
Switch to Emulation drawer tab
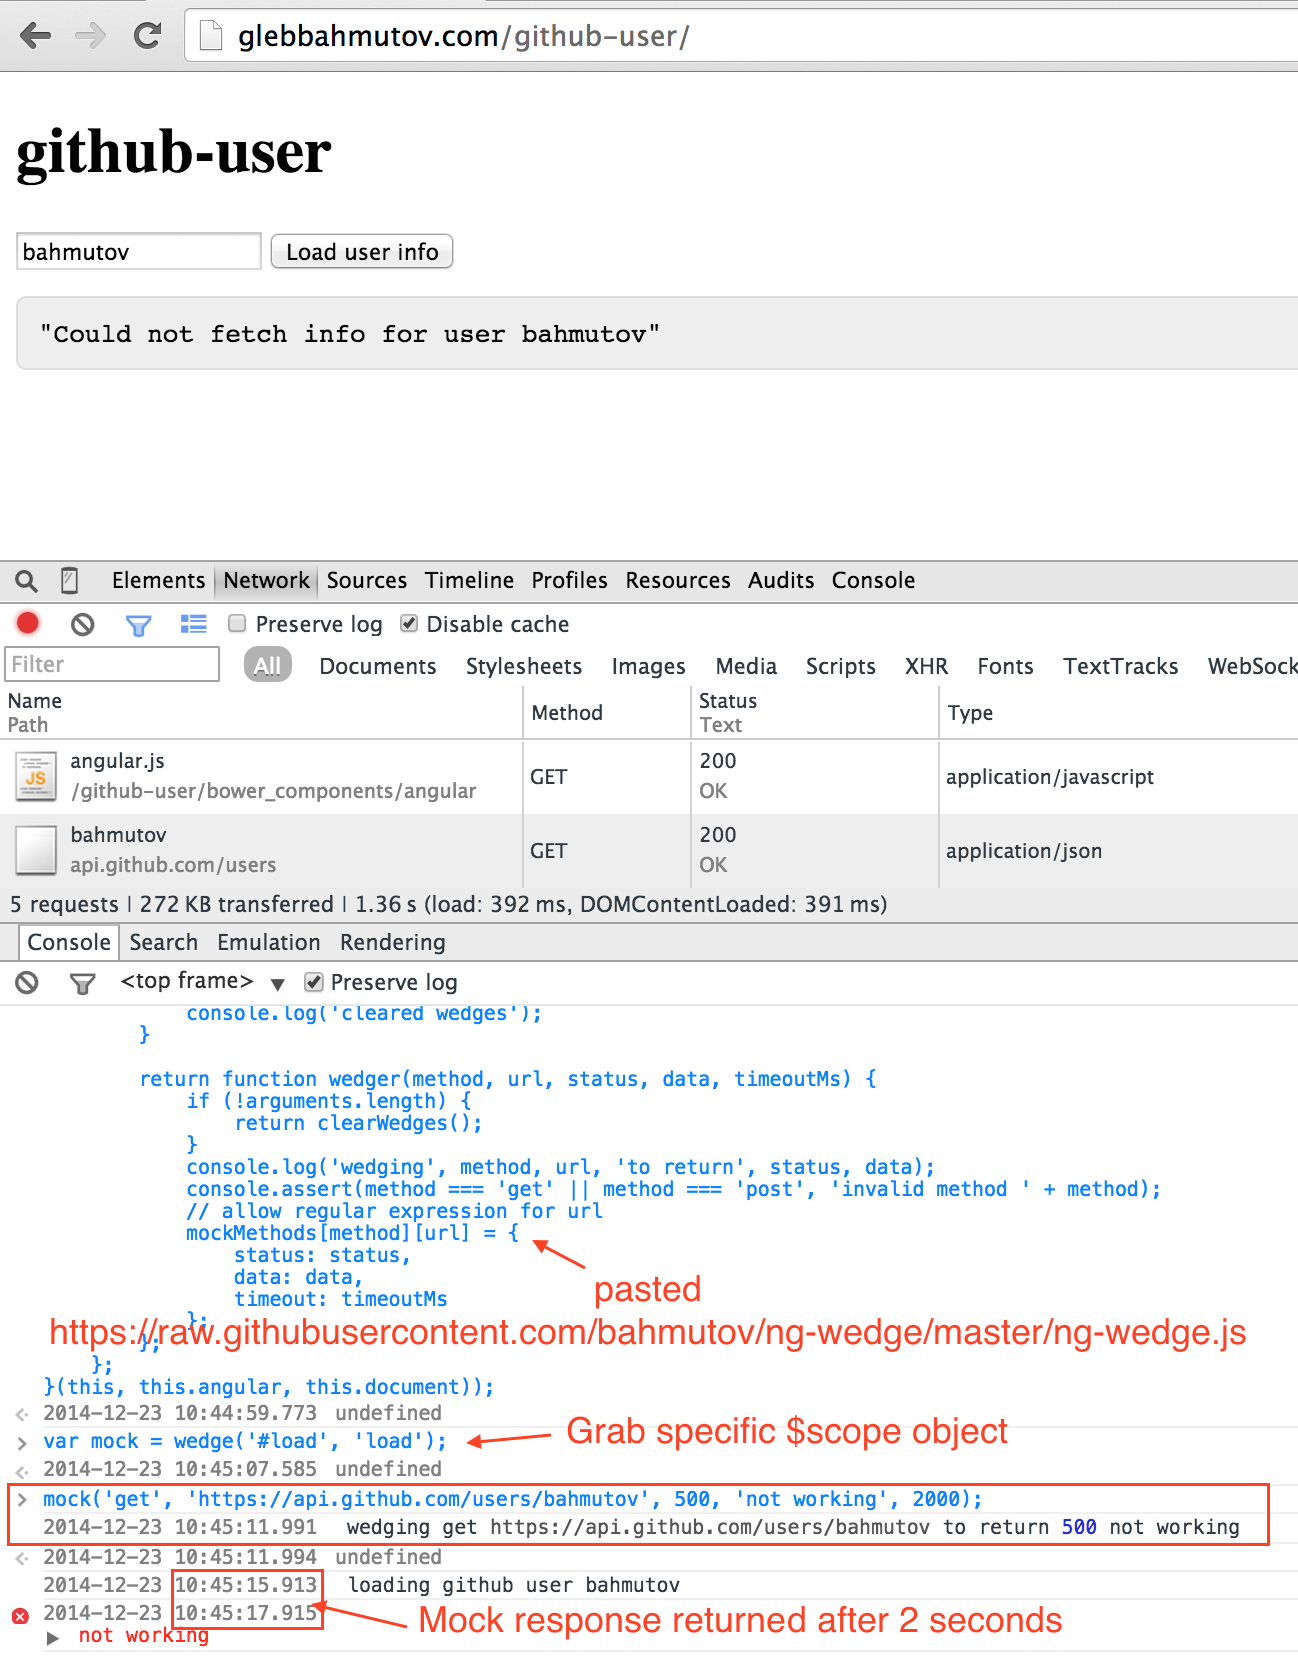tap(268, 942)
